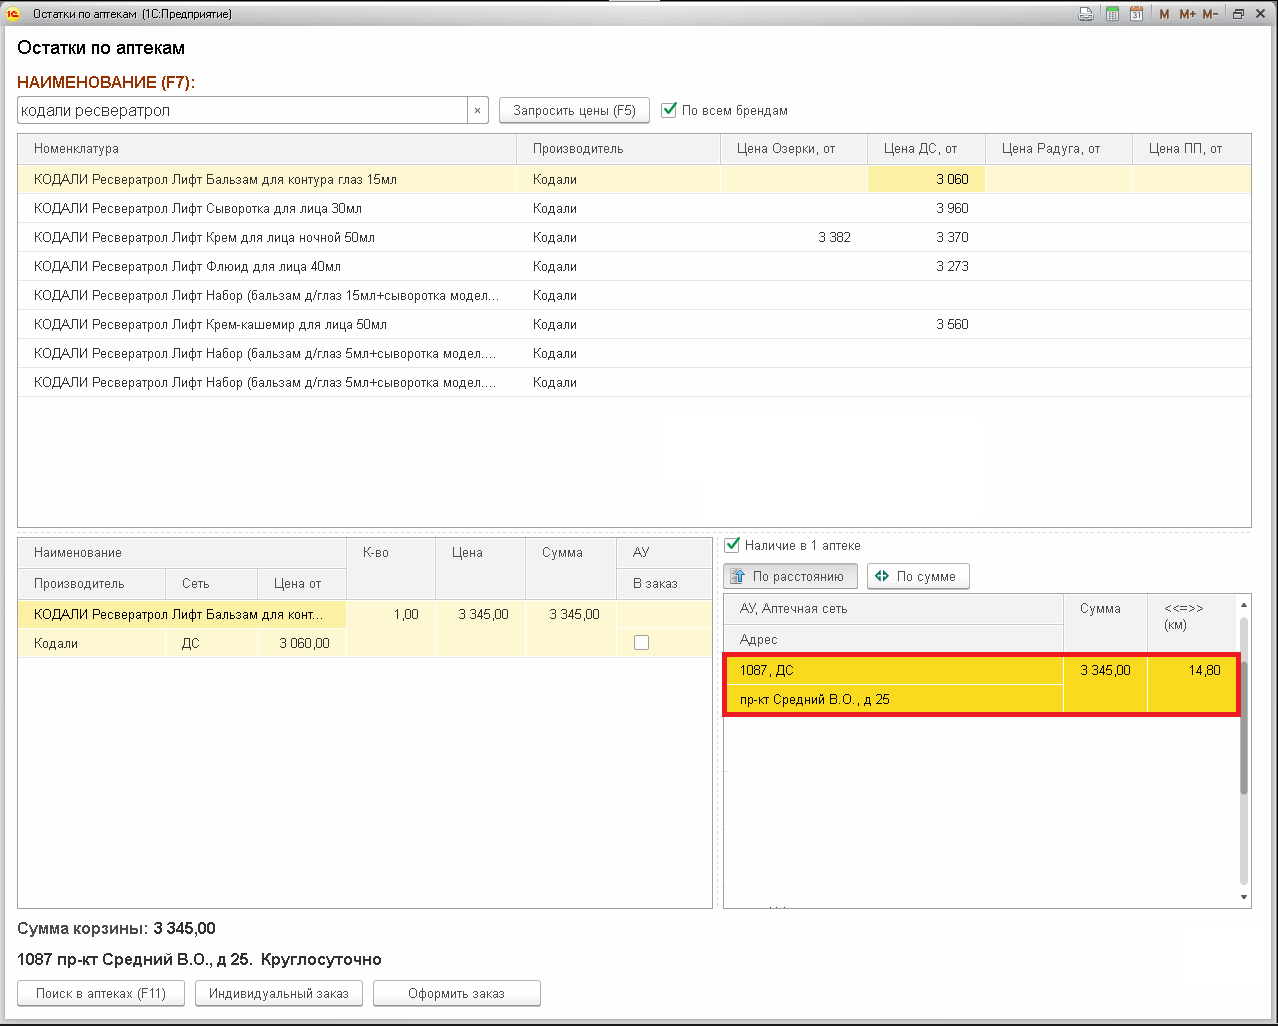The width and height of the screenshot is (1278, 1026).
Task: Tick the 'В заказ' checkbox for Кодали
Action: click(641, 643)
